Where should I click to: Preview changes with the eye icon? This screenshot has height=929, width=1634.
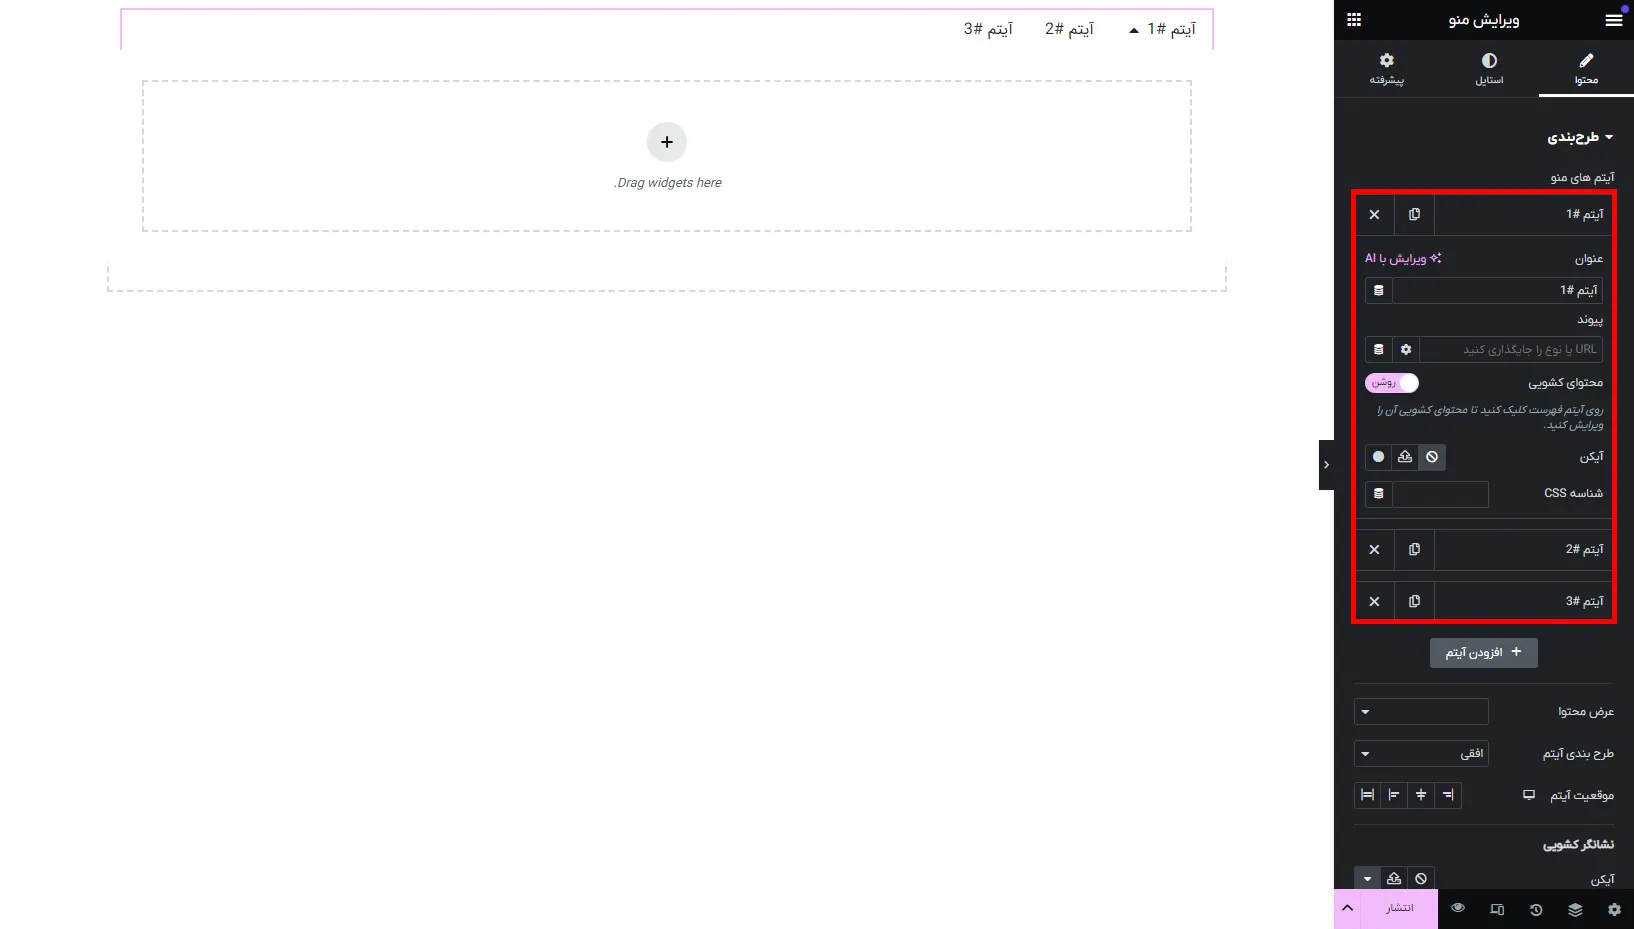(1458, 908)
